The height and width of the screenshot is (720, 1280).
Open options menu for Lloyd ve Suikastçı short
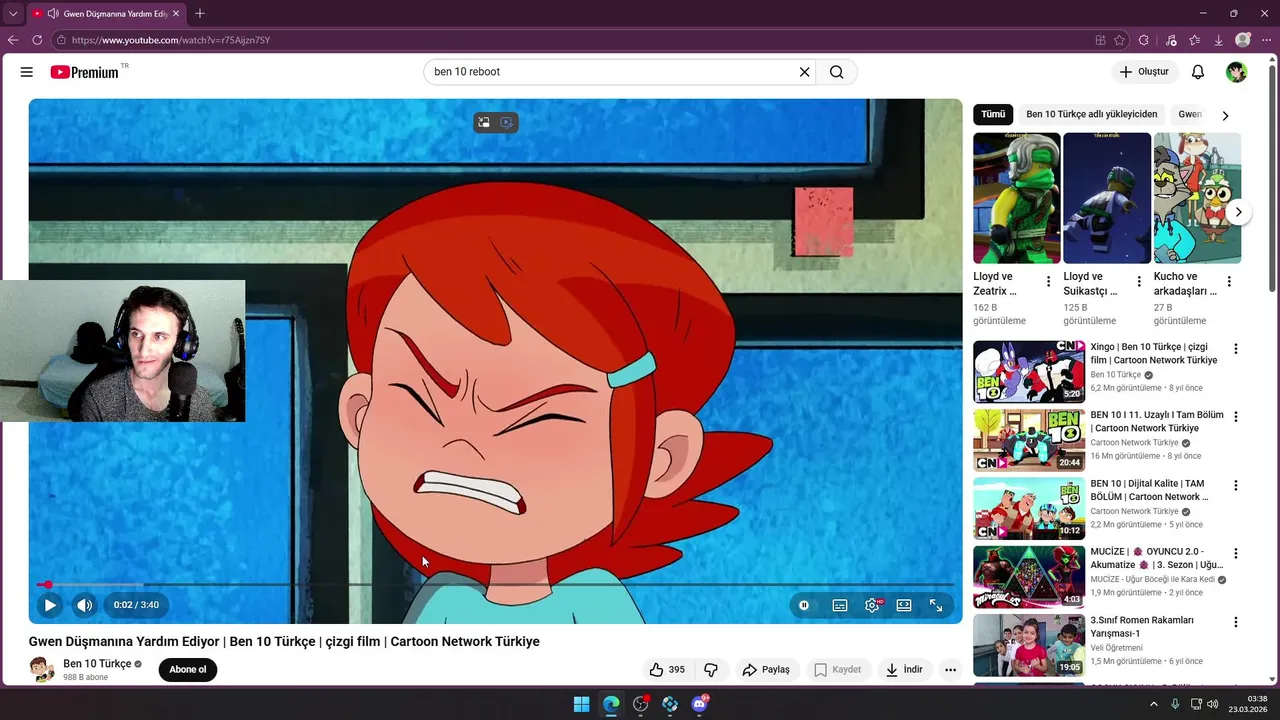[1138, 282]
